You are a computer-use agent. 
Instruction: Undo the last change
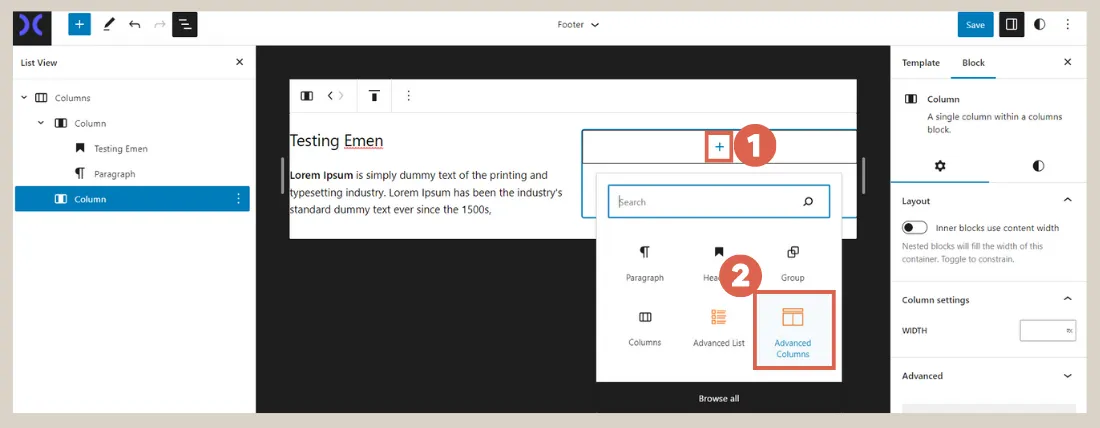click(x=134, y=25)
